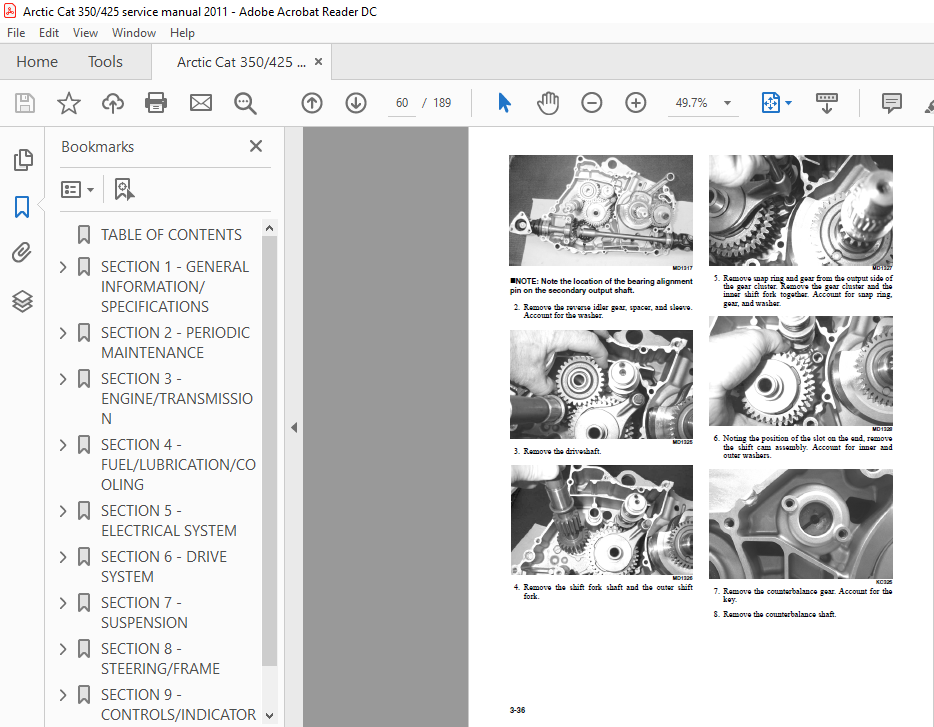Open bookmark options dropdown
The height and width of the screenshot is (727, 934).
tap(77, 189)
